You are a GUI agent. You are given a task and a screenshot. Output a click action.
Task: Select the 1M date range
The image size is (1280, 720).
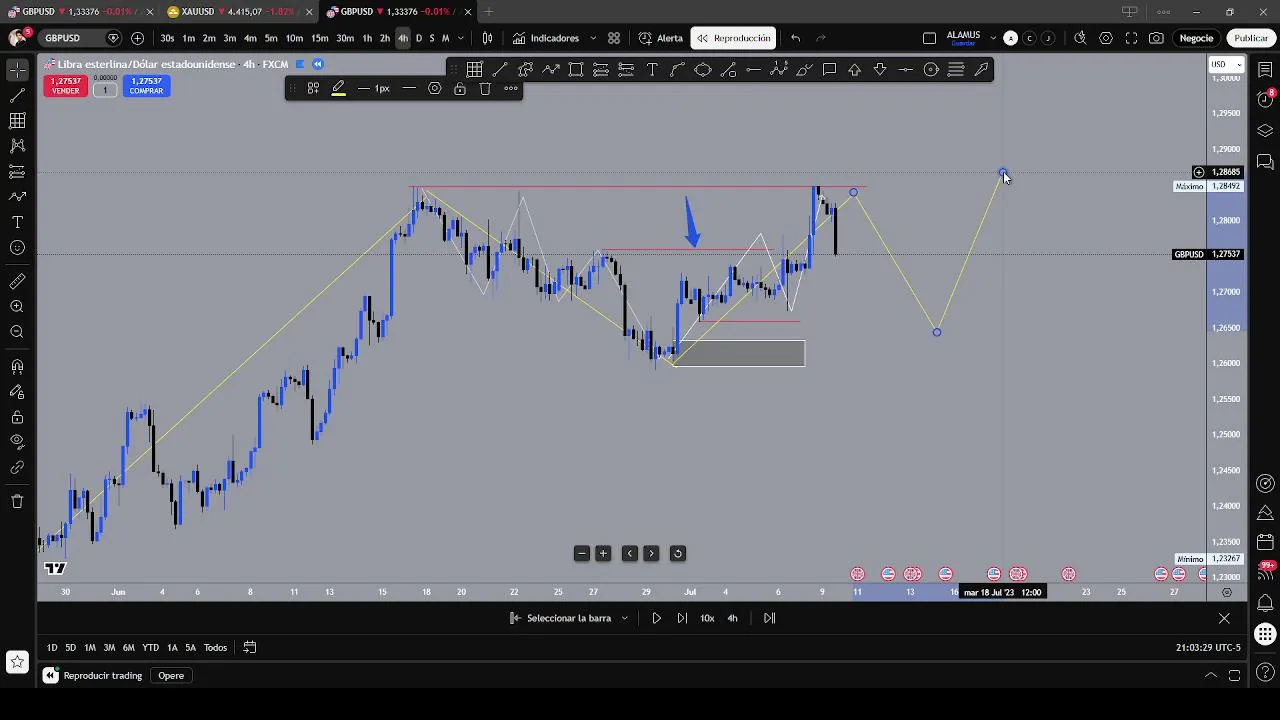point(90,647)
